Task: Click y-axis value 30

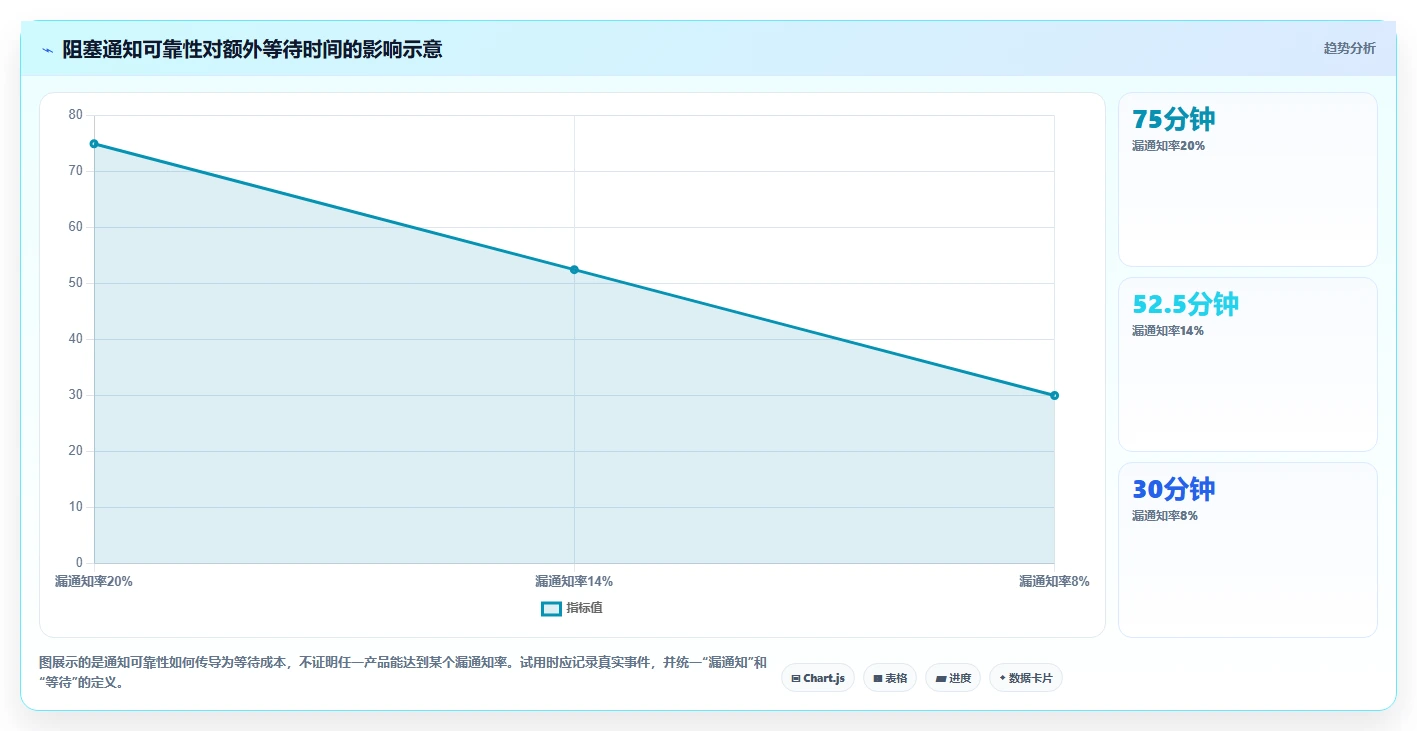Action: click(x=76, y=395)
